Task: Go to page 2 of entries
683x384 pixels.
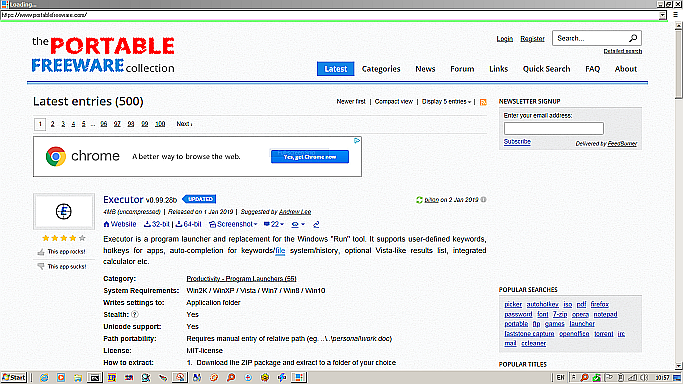Action: [53, 124]
